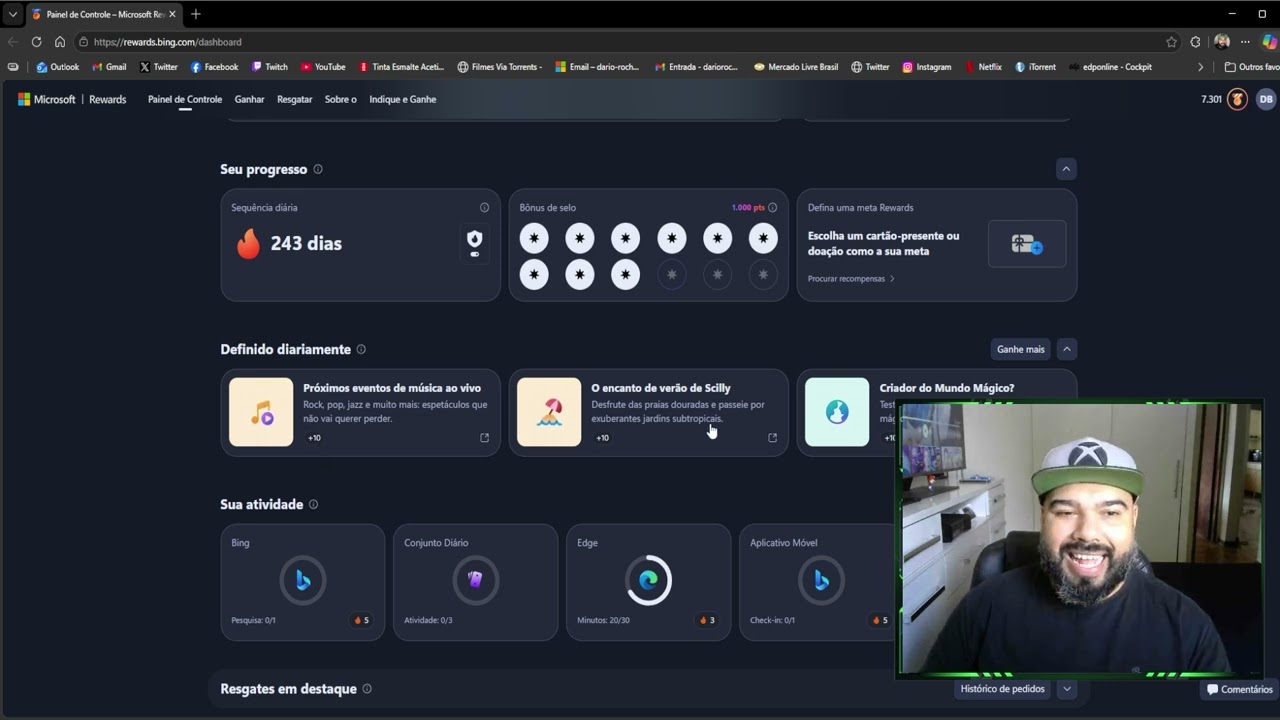Show info icon beside Resgates em destaque
This screenshot has width=1280, height=720.
tap(367, 689)
